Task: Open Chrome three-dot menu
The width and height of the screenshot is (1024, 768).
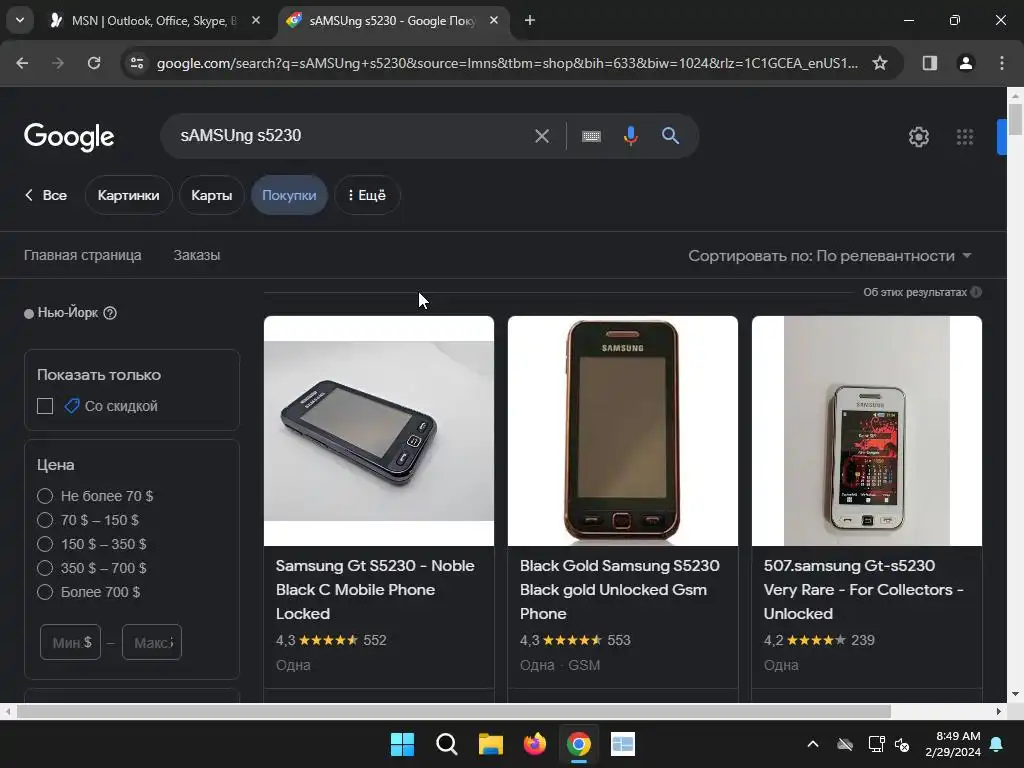Action: [1001, 63]
